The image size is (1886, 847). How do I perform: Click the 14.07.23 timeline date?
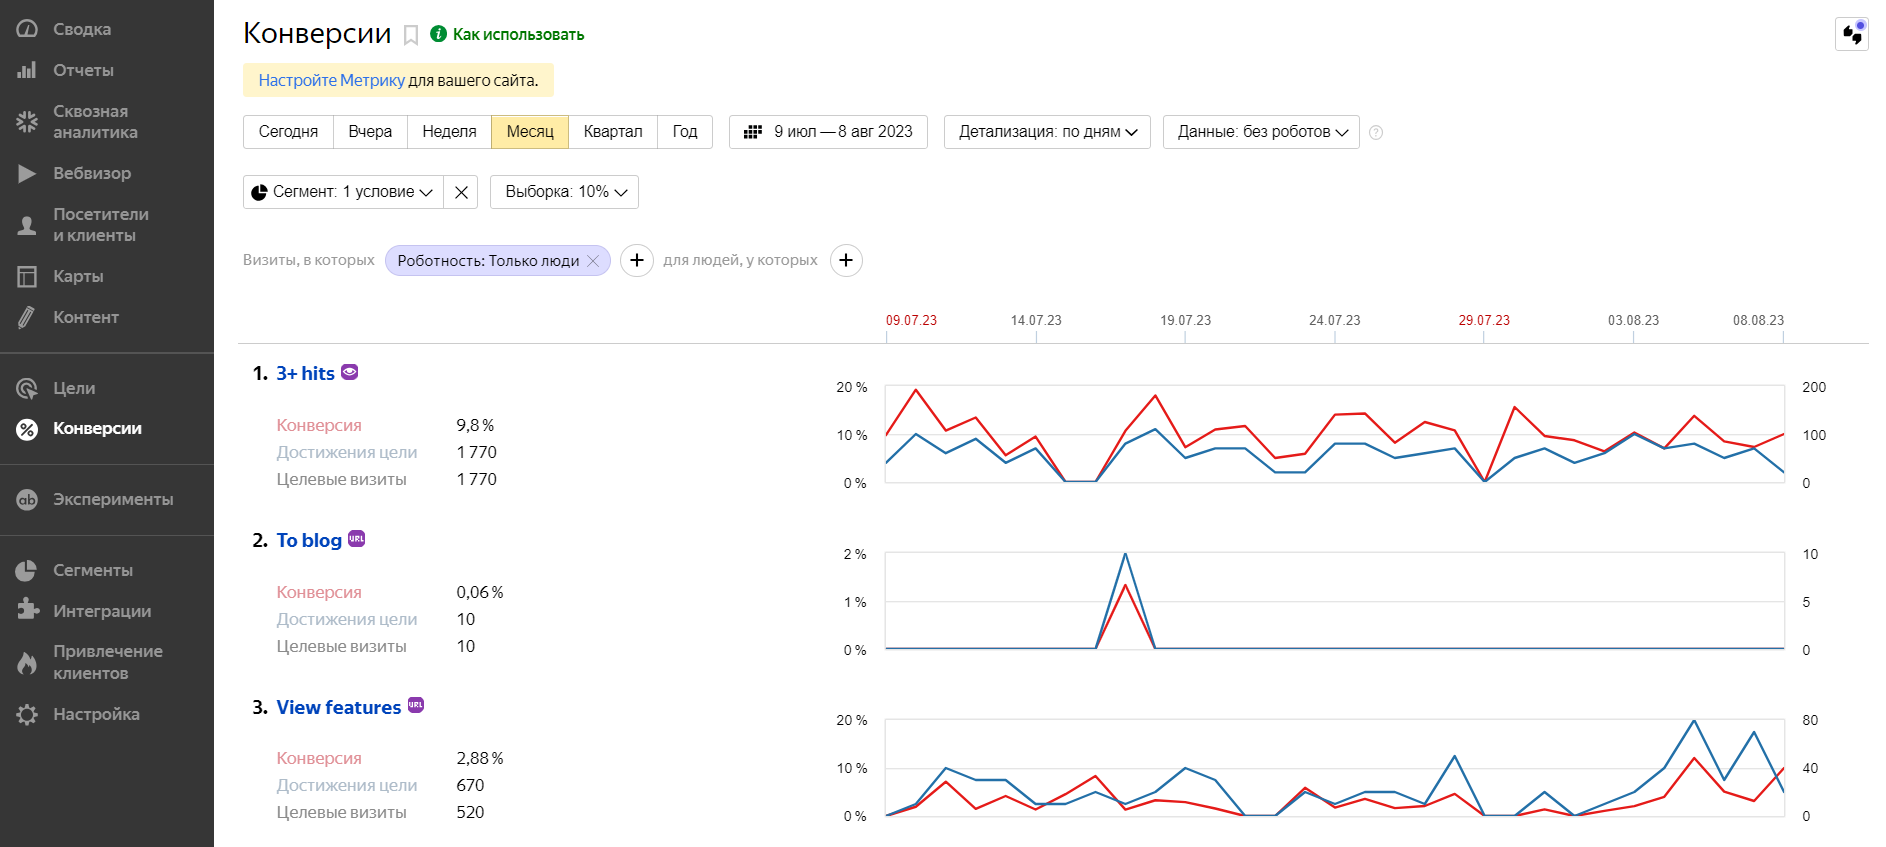coord(1036,320)
